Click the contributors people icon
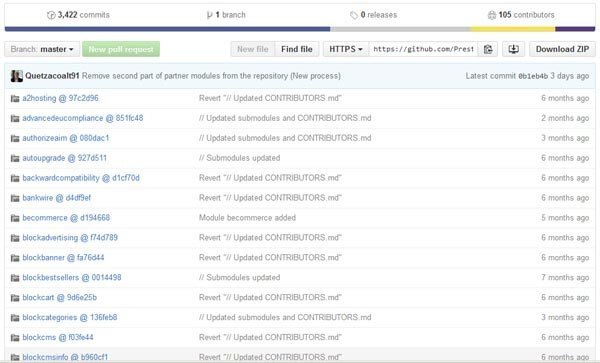 pyautogui.click(x=492, y=15)
